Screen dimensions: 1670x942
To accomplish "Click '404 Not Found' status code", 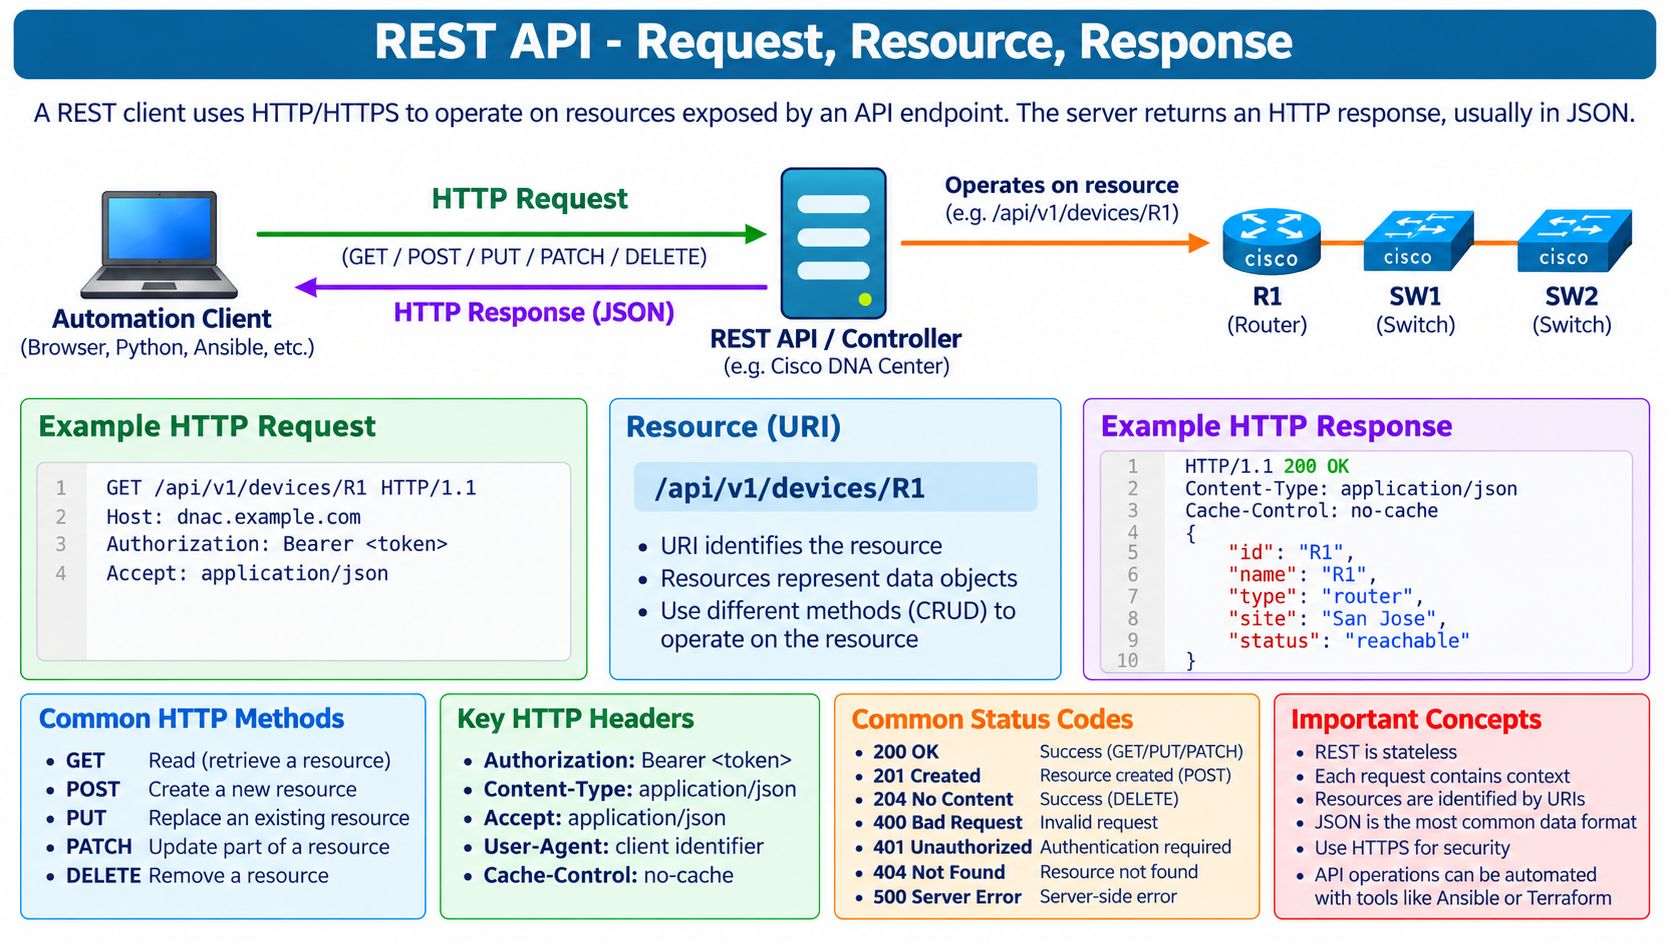I will 938,873.
